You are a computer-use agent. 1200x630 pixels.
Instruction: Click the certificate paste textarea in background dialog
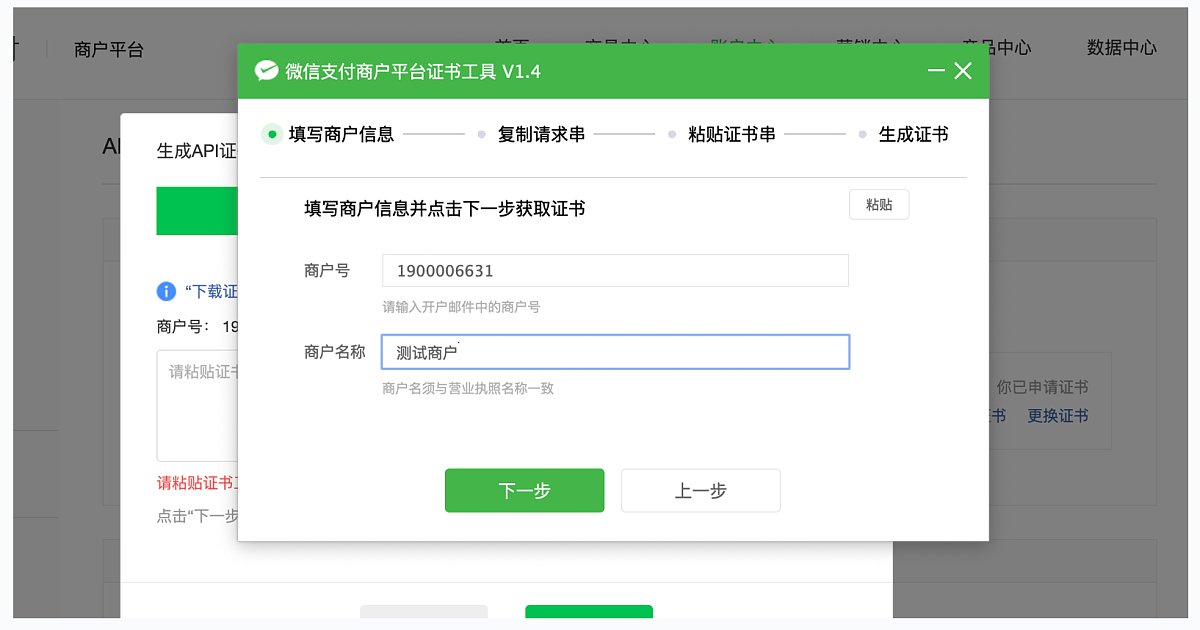197,405
